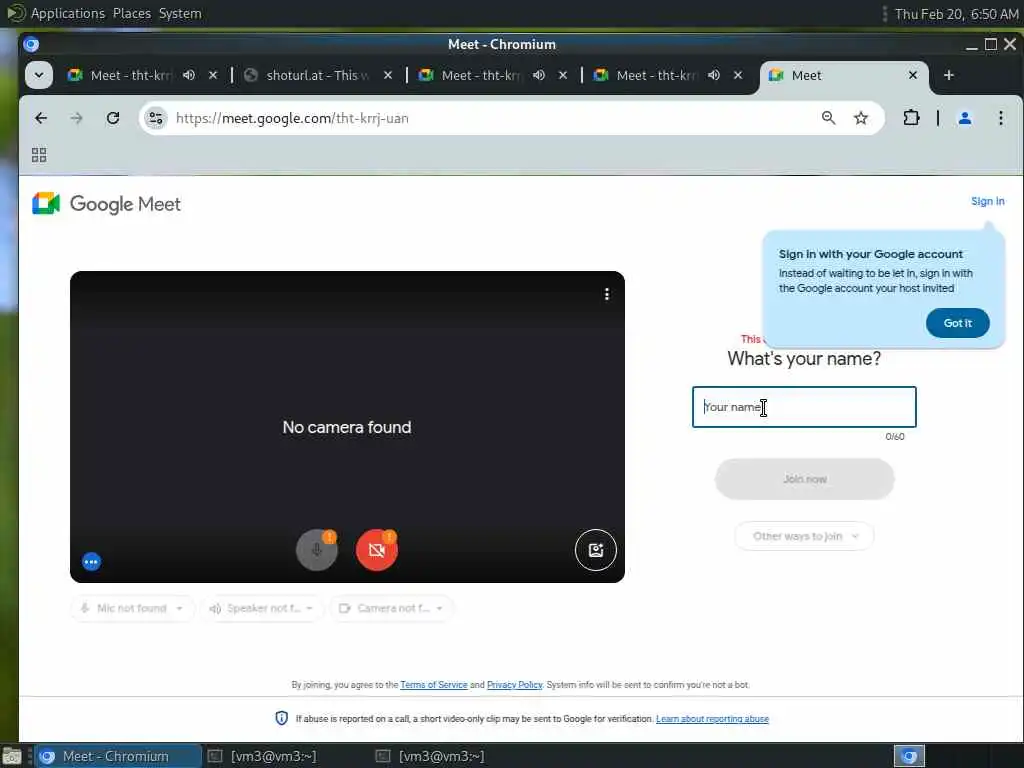
Task: Open the Places menu
Action: [x=132, y=13]
